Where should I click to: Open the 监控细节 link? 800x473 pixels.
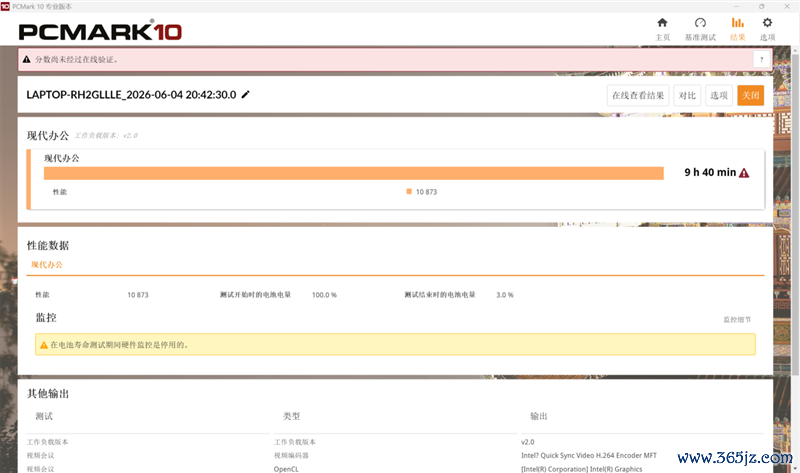pyautogui.click(x=737, y=319)
